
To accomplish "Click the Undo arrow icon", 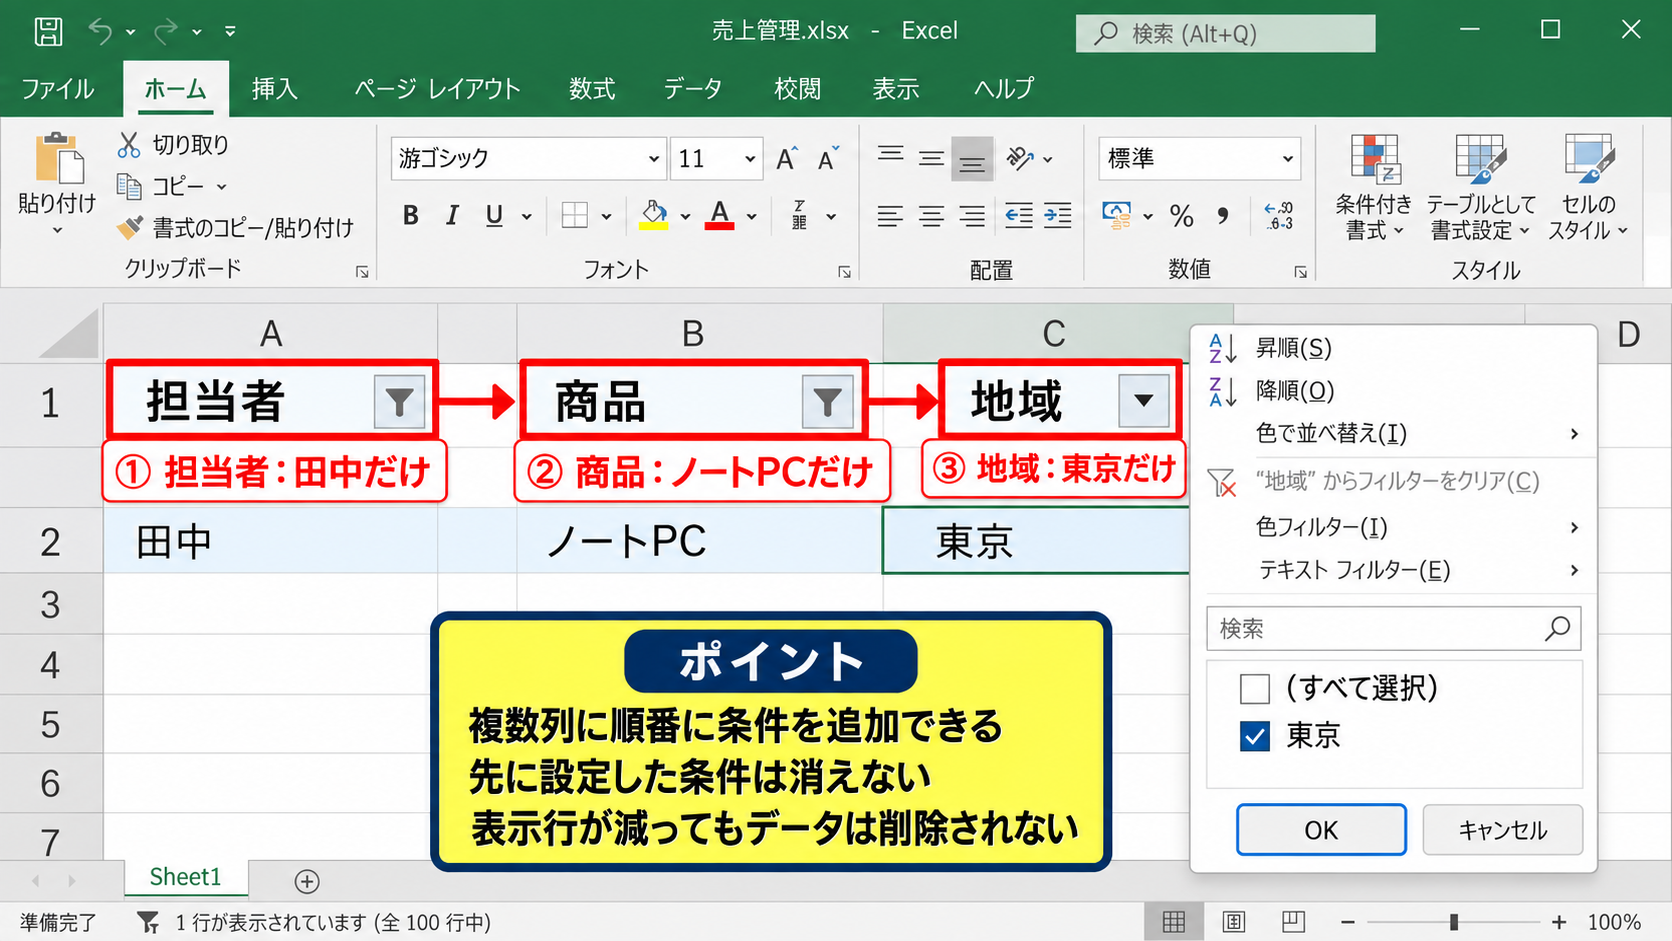I will pos(100,31).
